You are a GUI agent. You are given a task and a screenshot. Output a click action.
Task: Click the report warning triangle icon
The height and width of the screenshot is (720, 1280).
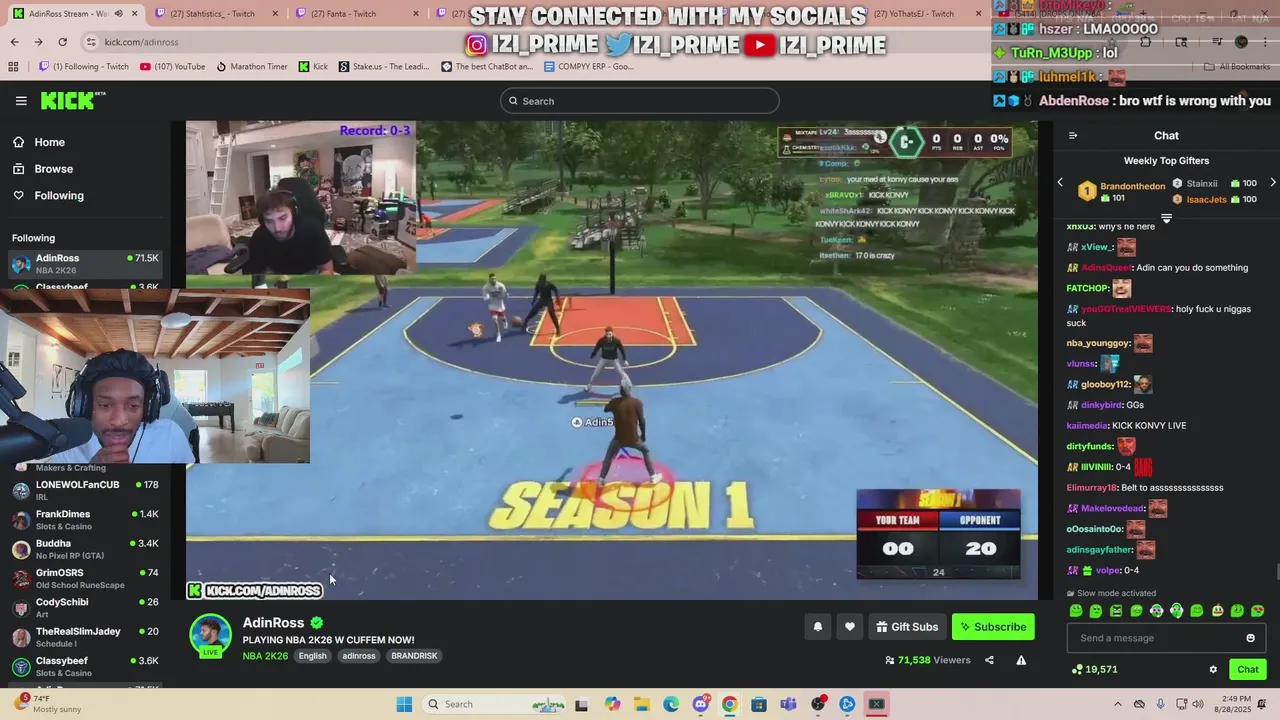pyautogui.click(x=1021, y=660)
